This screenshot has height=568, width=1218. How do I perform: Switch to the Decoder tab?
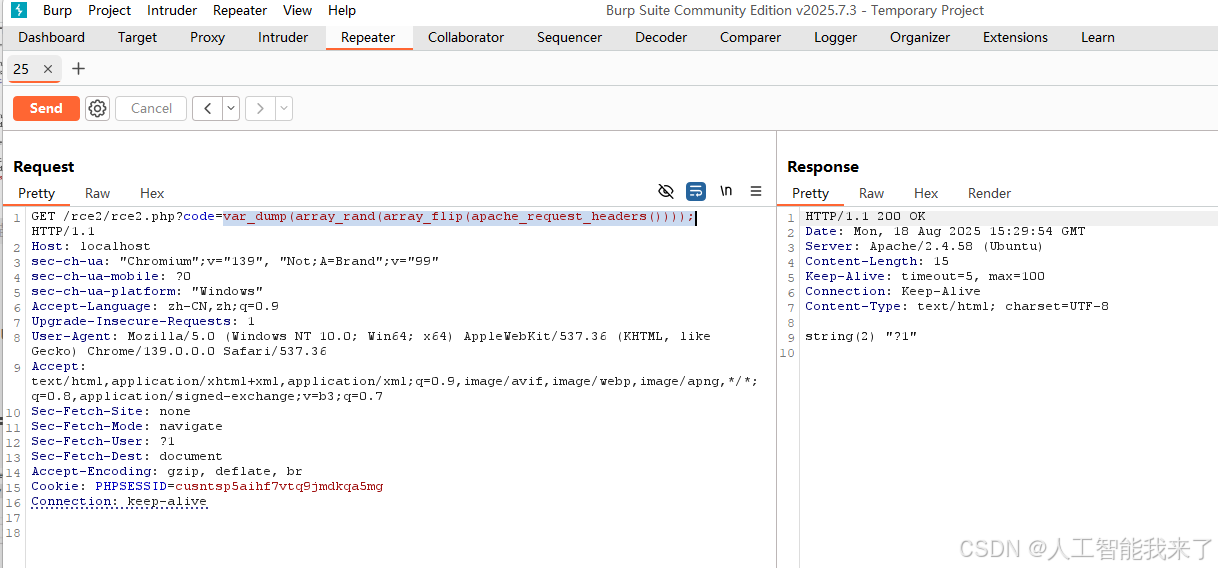coord(661,37)
